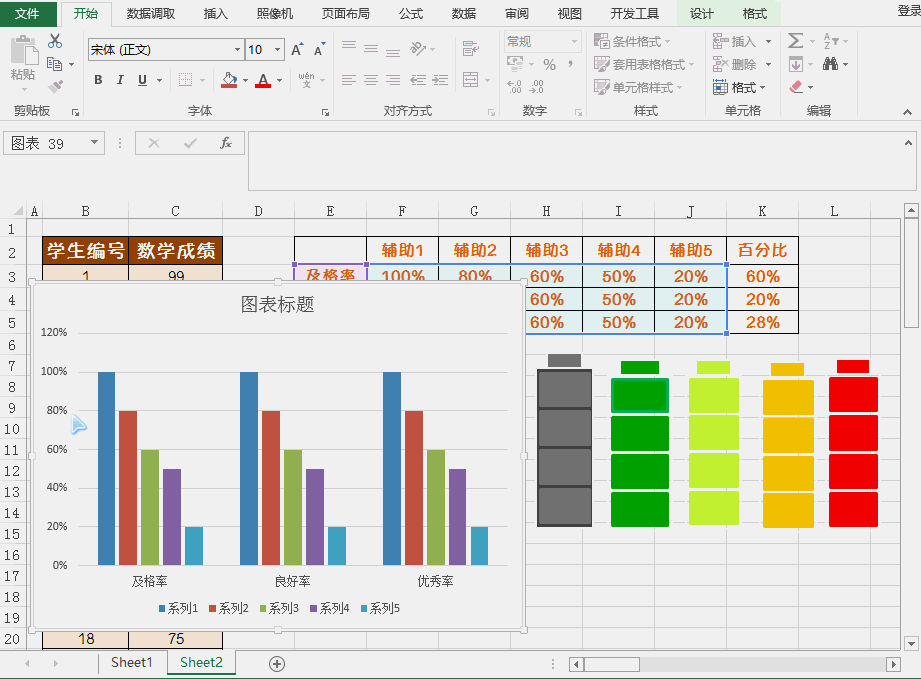Open the font size dropdown
The width and height of the screenshot is (921, 679).
(x=278, y=50)
